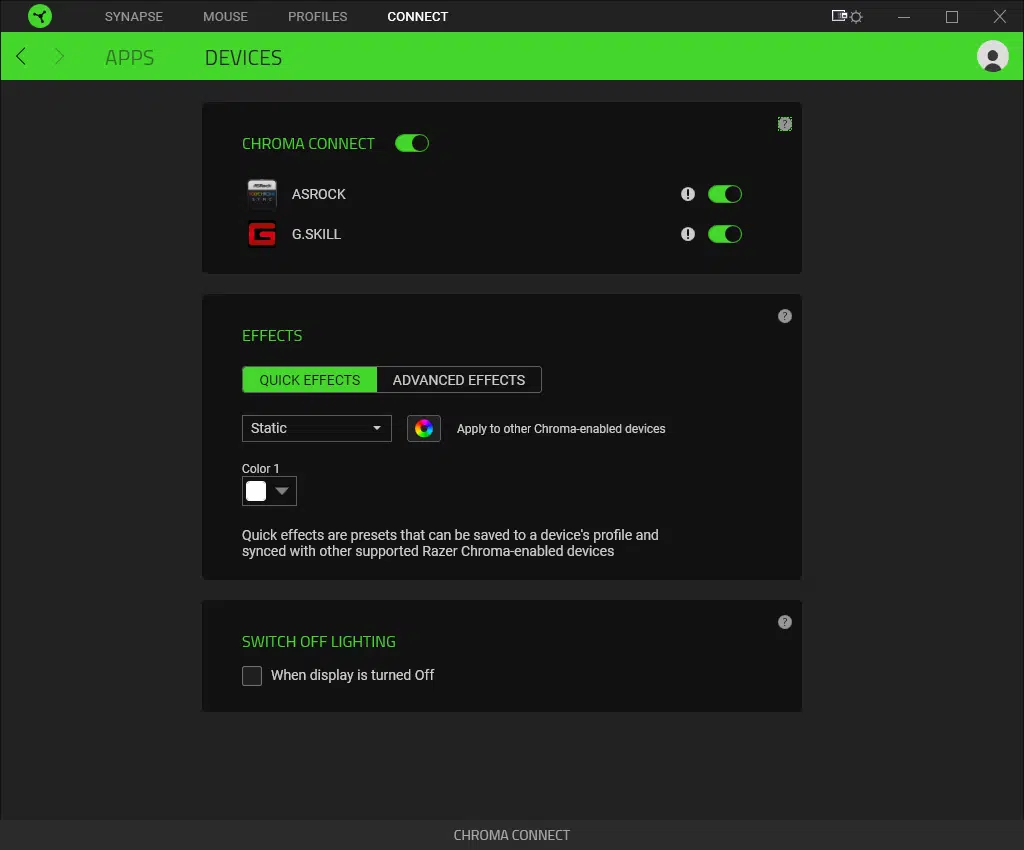1024x850 pixels.
Task: Toggle the ASRock device switch
Action: [724, 194]
